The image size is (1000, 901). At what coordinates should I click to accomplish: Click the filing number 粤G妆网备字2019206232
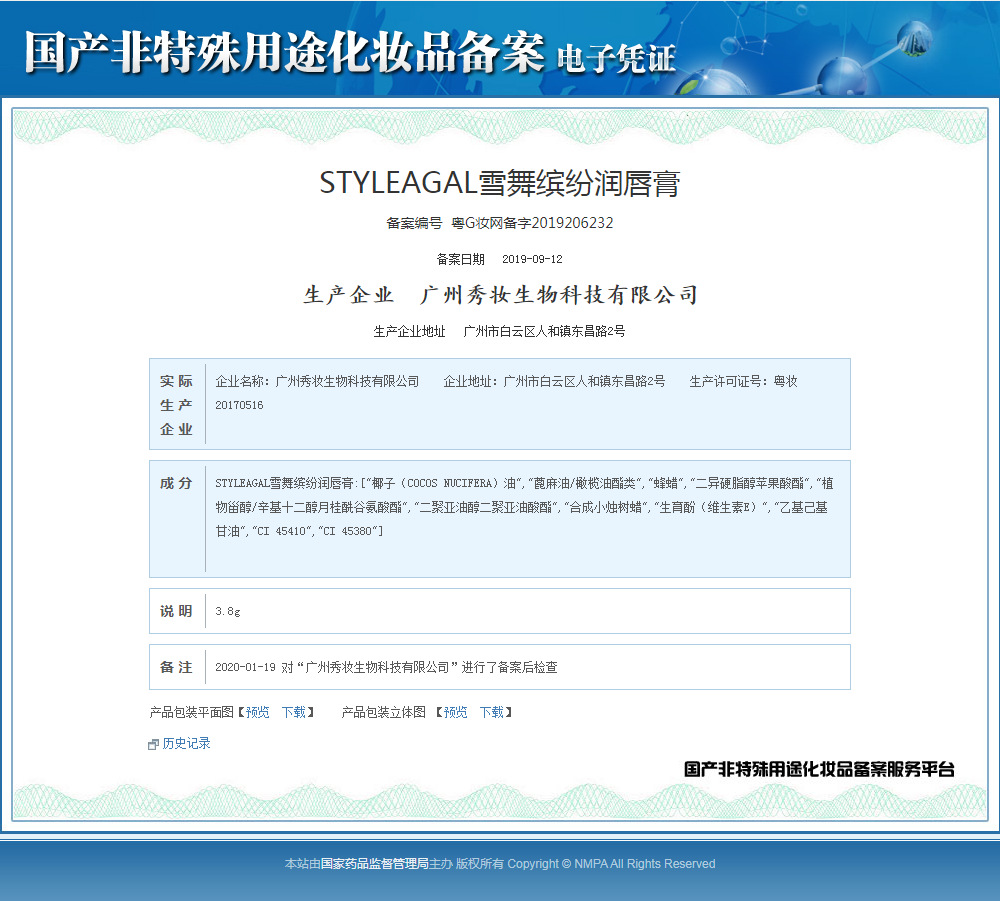[532, 223]
